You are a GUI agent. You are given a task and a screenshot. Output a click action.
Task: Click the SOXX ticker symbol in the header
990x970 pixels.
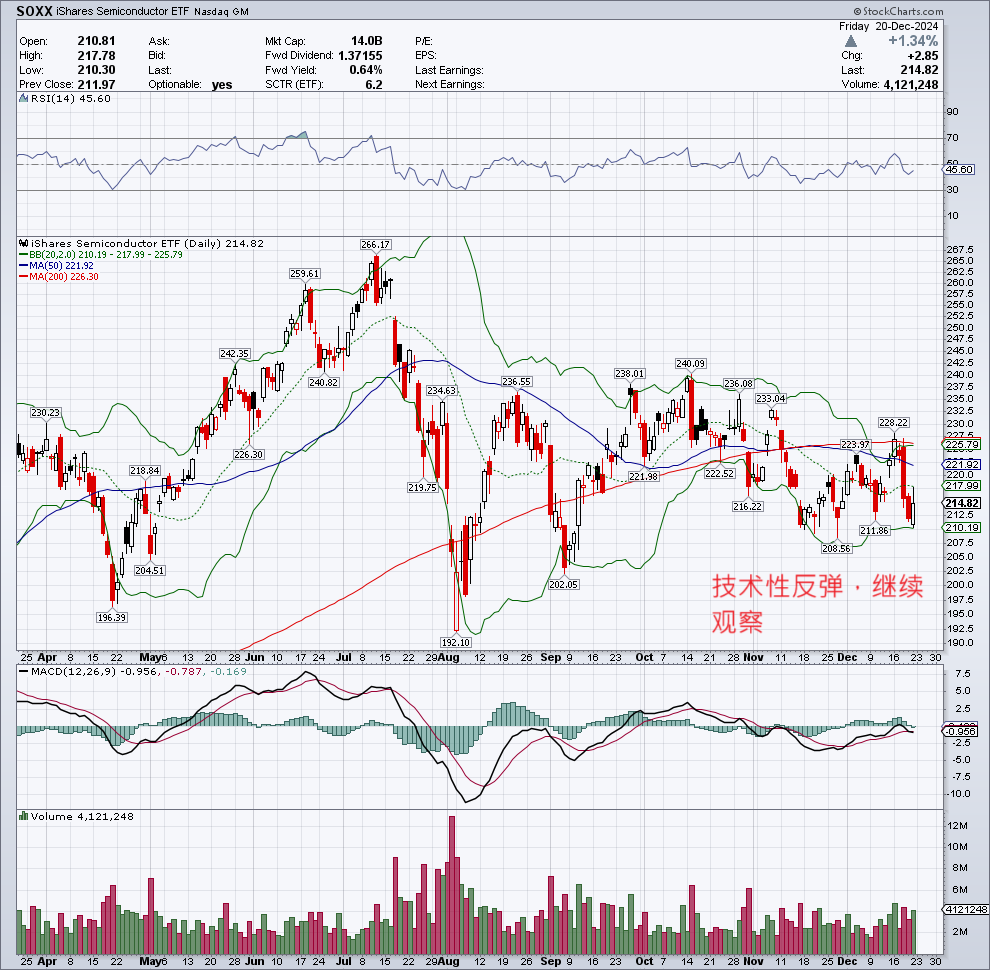pyautogui.click(x=35, y=11)
